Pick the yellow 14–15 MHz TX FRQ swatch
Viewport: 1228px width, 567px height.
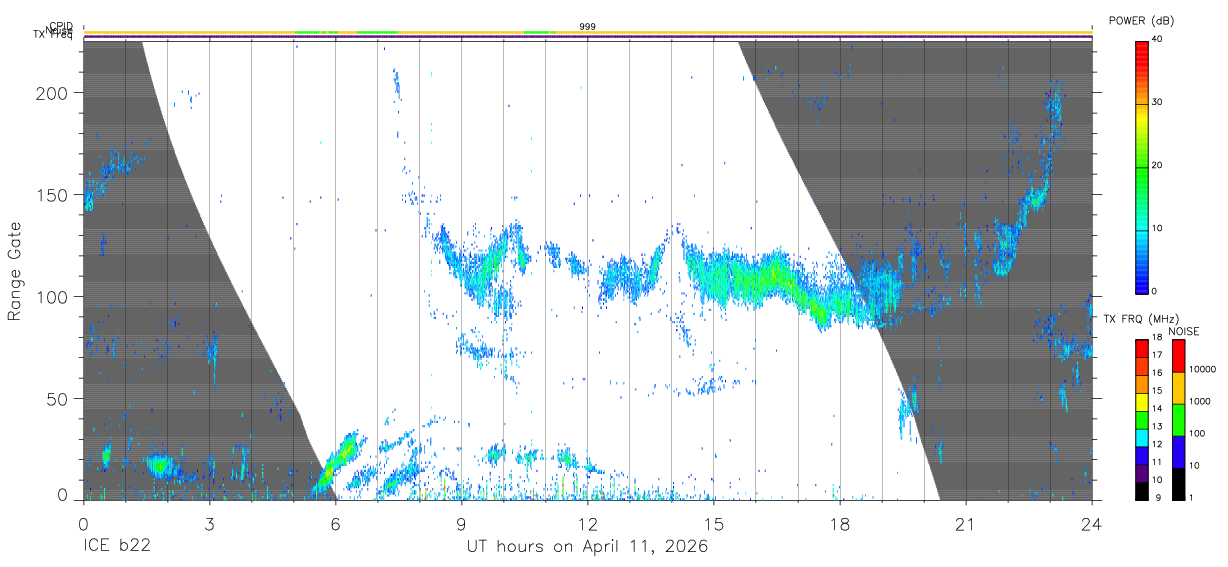1141,402
